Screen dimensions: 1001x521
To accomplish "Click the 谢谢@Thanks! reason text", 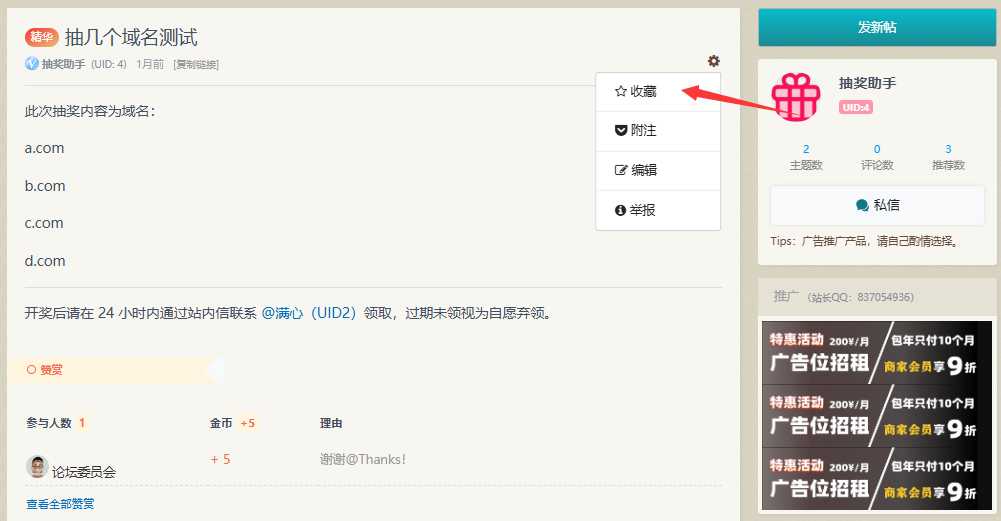I will point(363,459).
